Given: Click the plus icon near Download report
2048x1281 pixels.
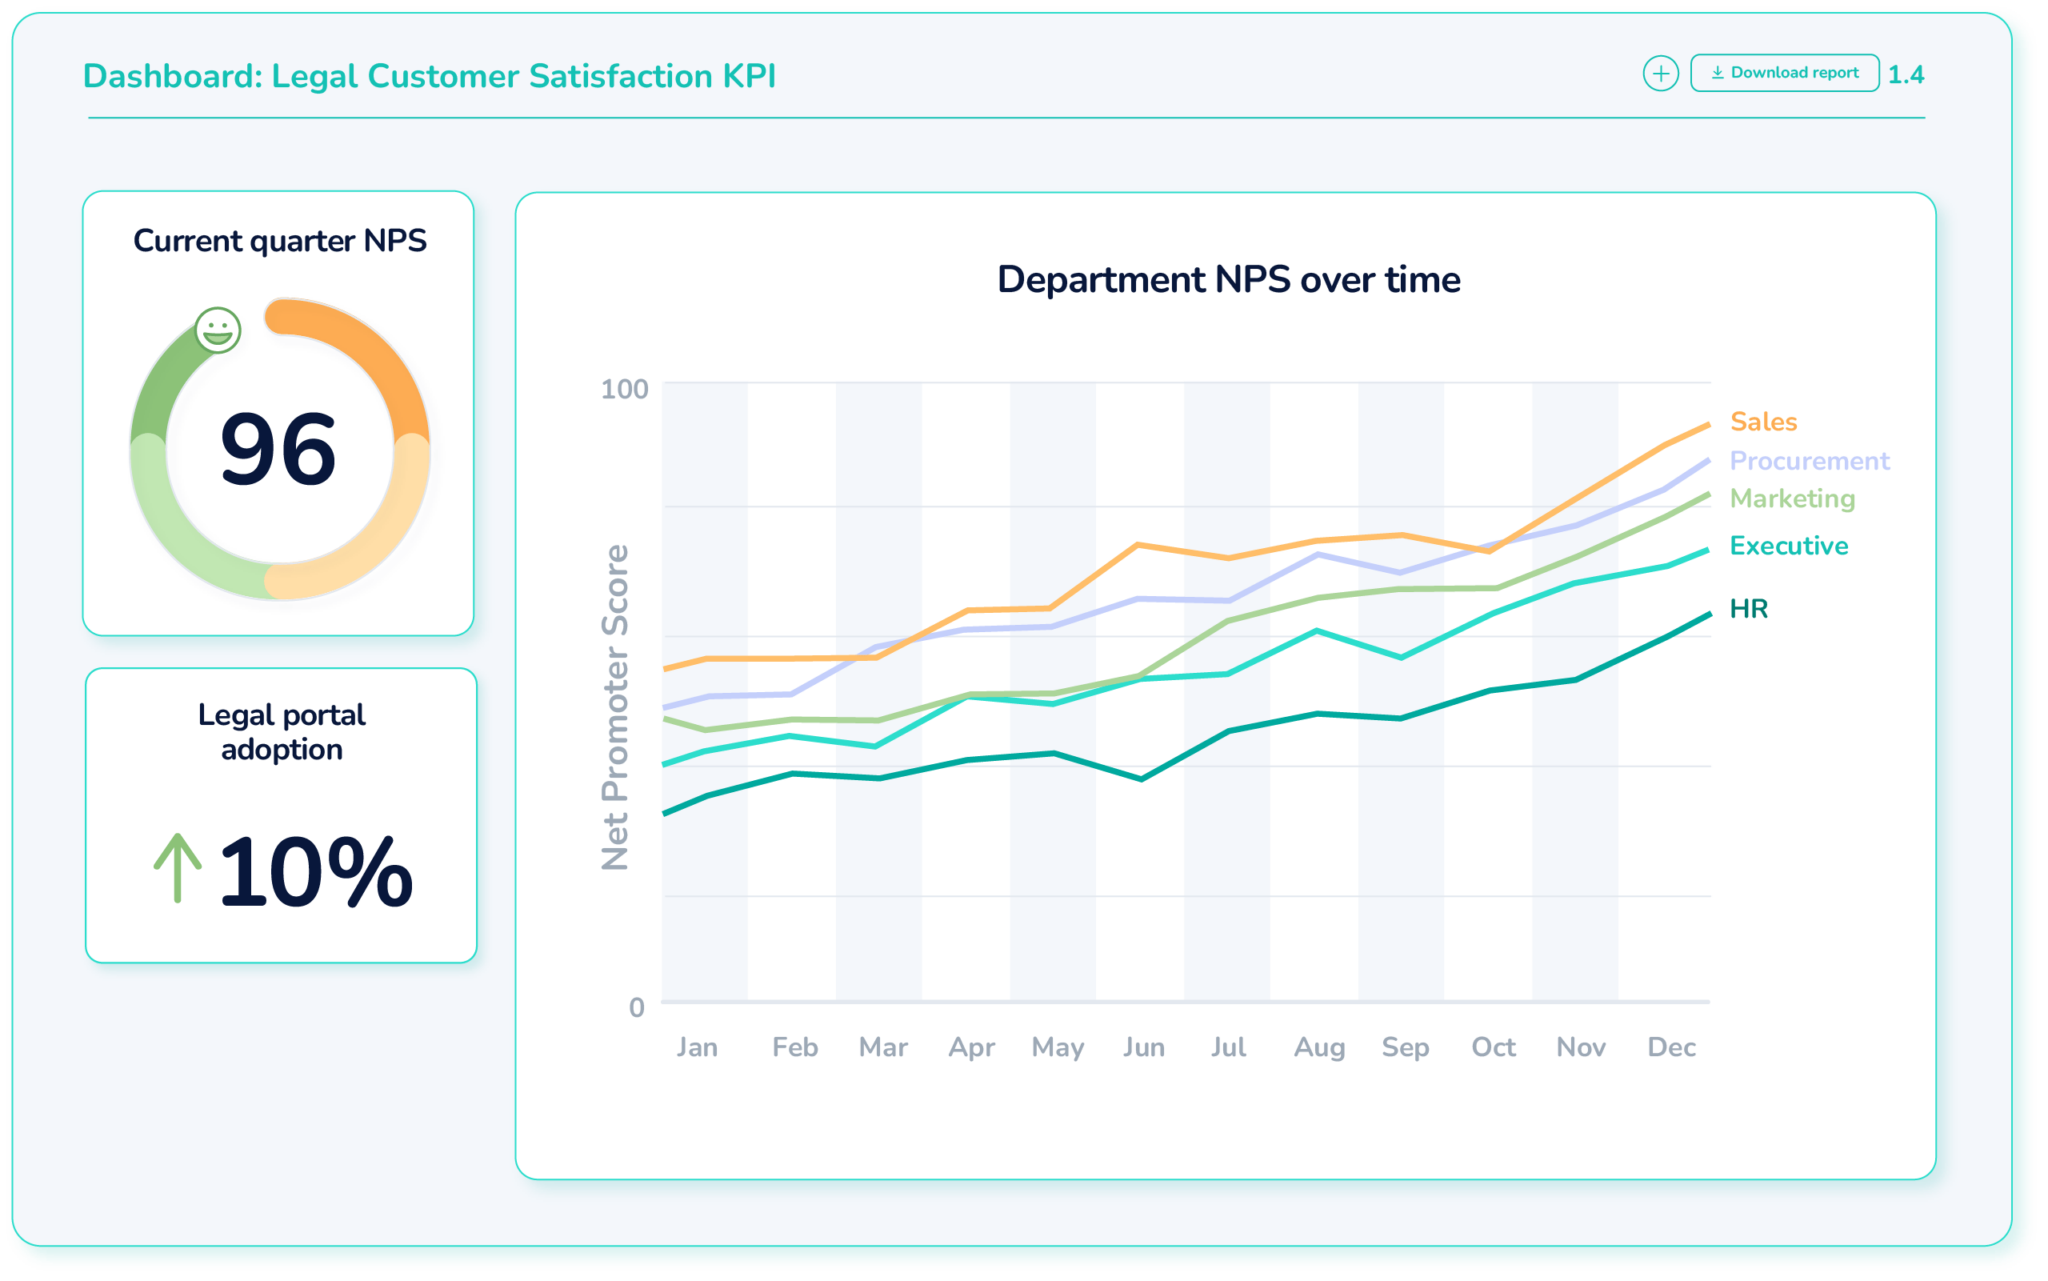Looking at the screenshot, I should click(1661, 72).
